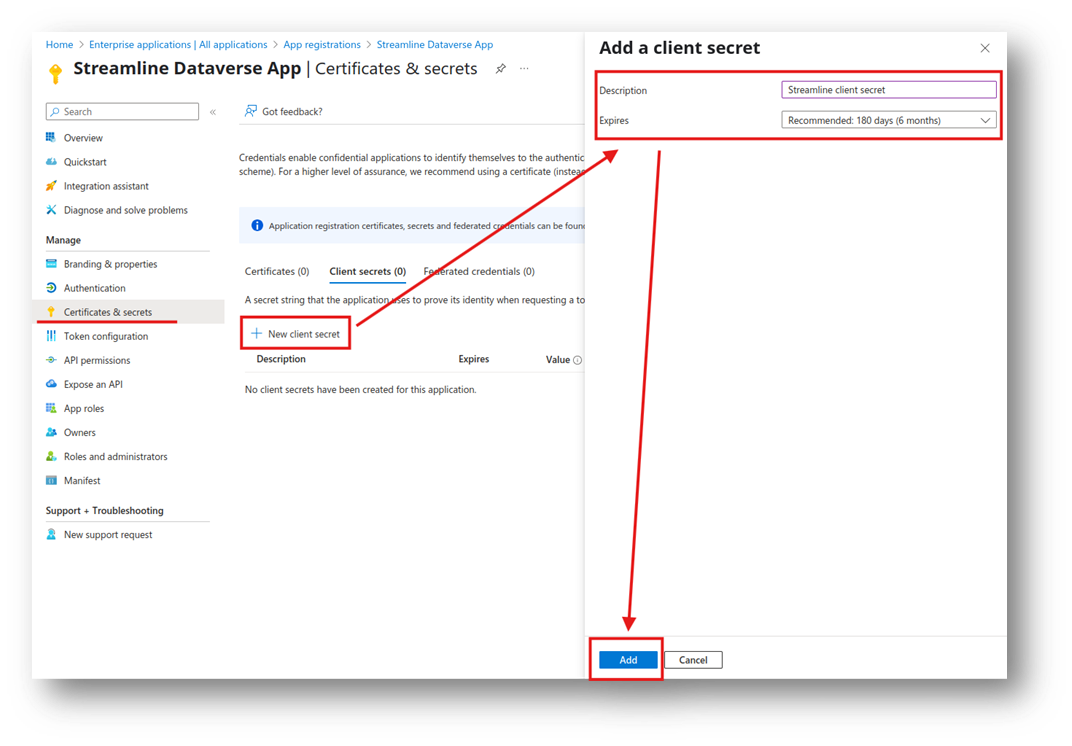Click the Diagnose and solve problems icon
The image size is (1072, 746).
point(51,210)
